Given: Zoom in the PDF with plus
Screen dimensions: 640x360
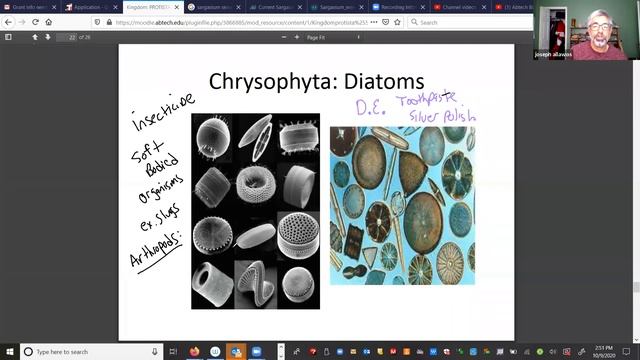Looking at the screenshot, I should (x=297, y=37).
